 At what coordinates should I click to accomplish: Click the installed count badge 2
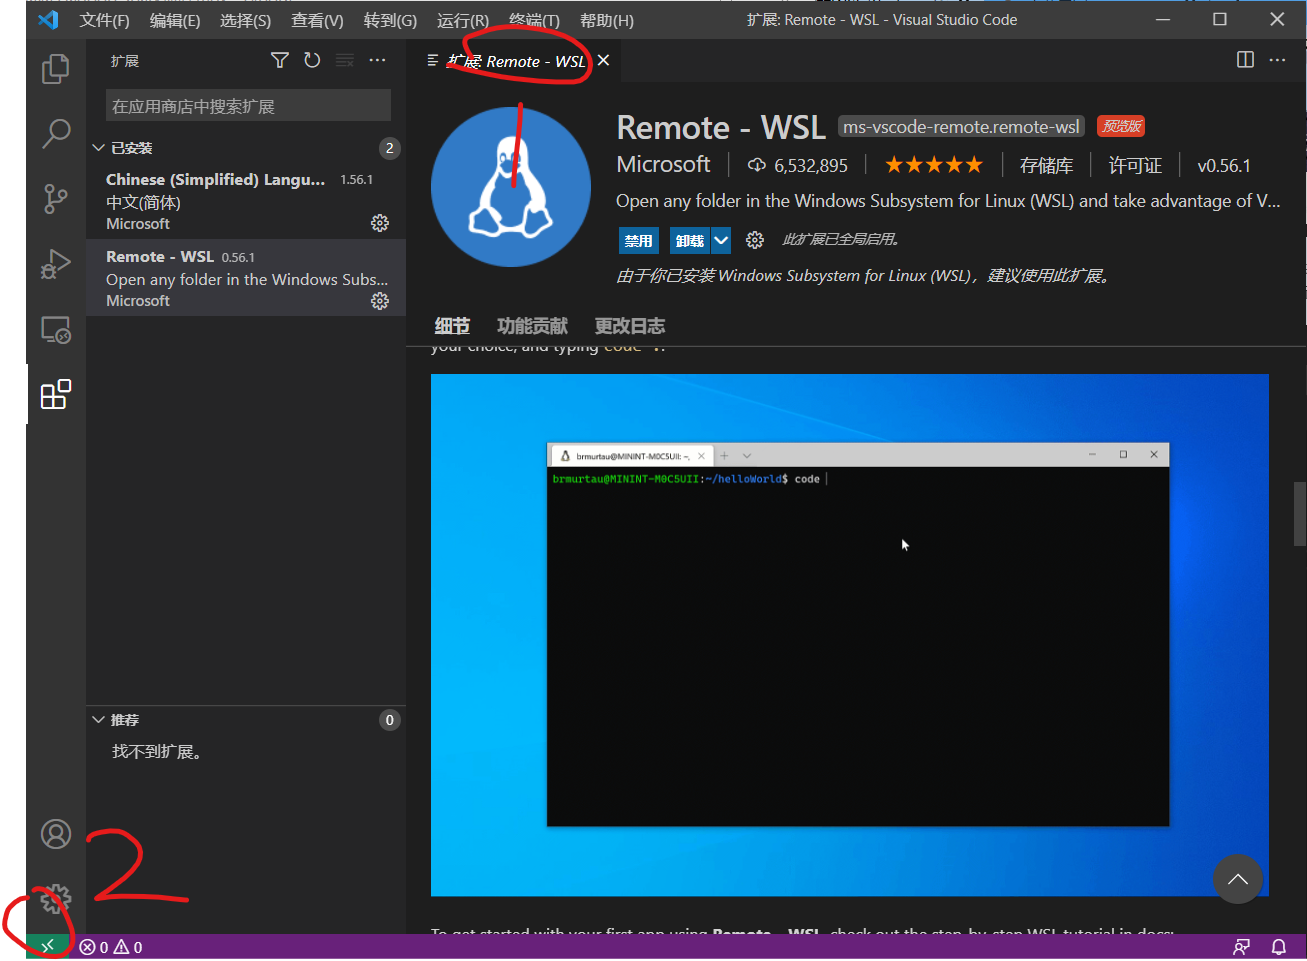click(x=390, y=148)
